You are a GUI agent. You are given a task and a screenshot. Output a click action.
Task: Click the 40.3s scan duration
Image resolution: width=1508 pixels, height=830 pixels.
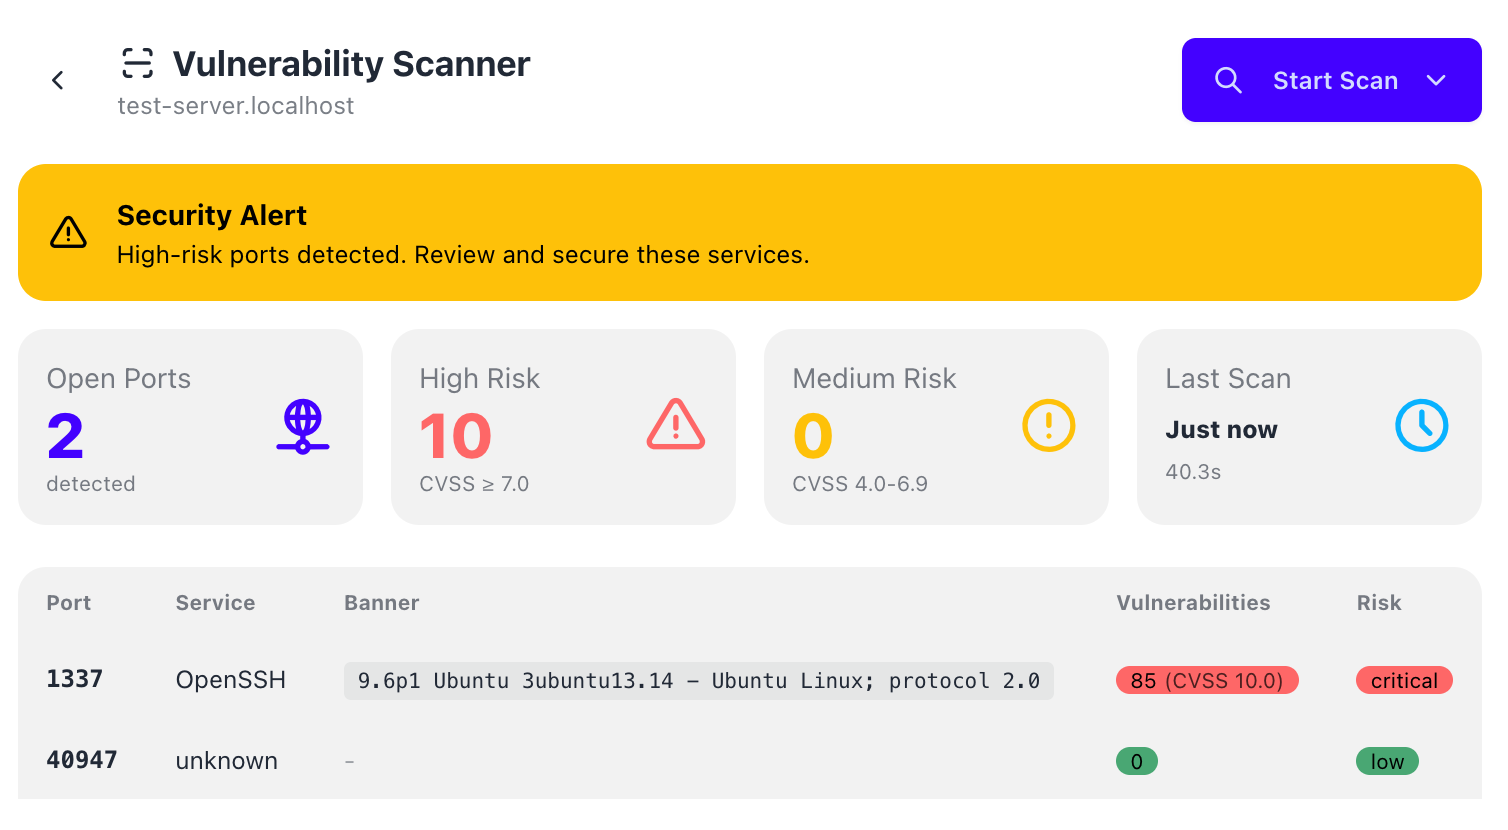(1193, 472)
